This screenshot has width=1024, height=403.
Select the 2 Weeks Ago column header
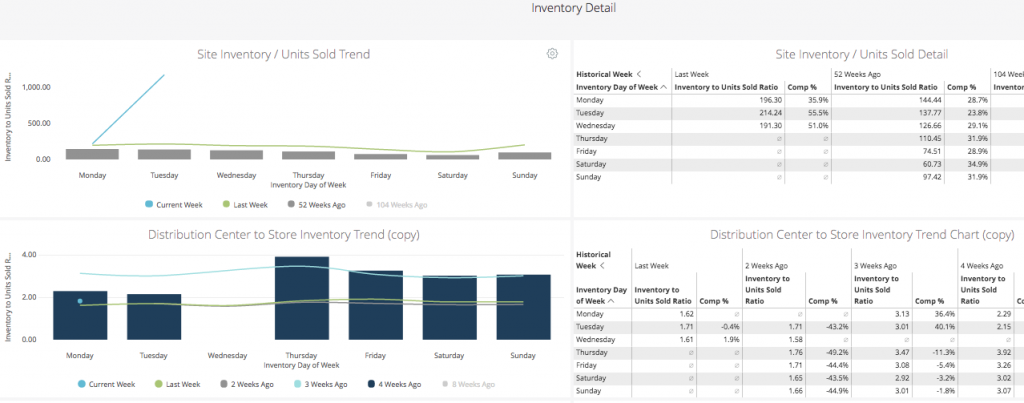pyautogui.click(x=766, y=266)
